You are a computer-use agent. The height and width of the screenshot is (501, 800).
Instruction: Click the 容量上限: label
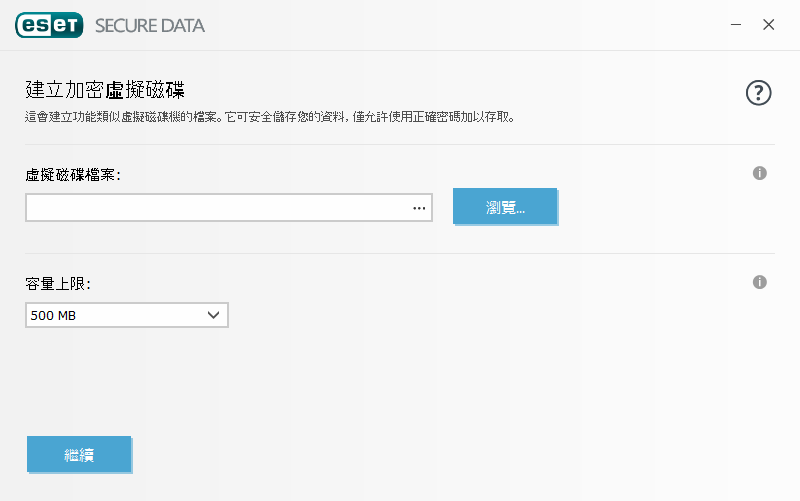pos(58,284)
